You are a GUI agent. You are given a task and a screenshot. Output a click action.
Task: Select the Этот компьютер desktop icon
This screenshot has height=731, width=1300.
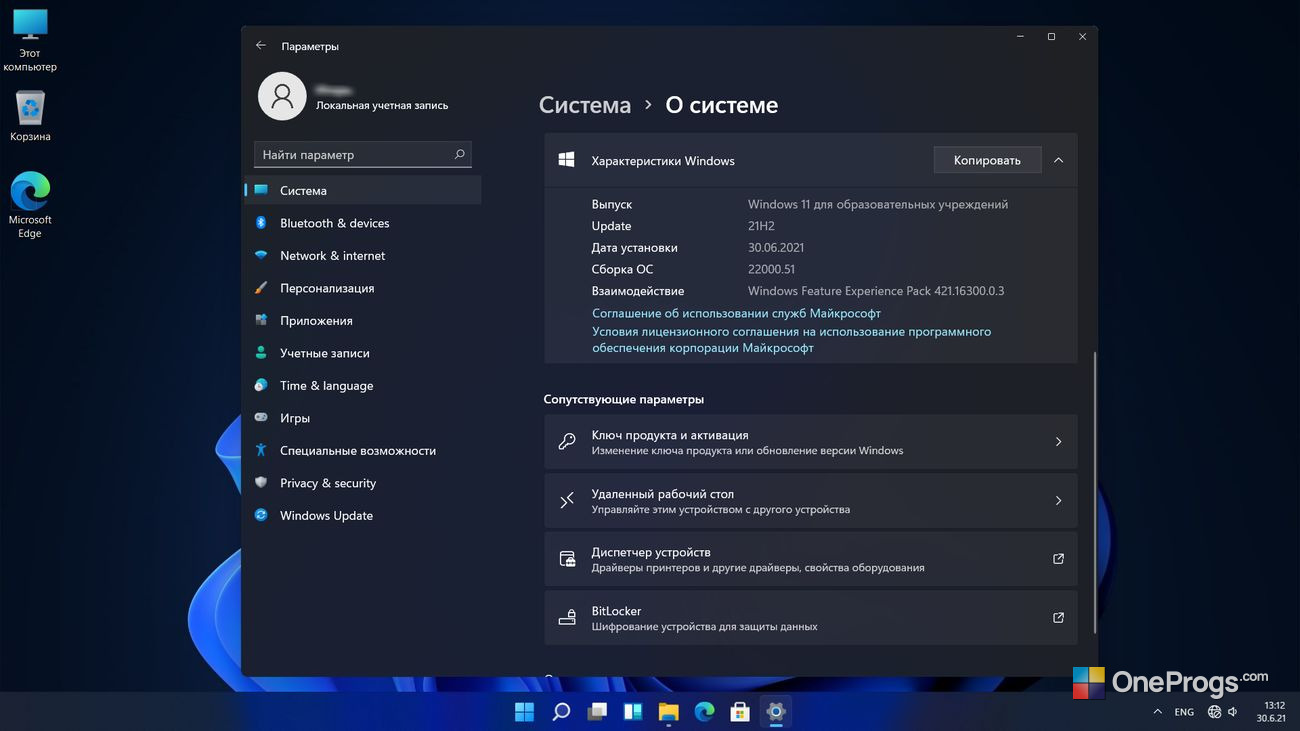(x=30, y=41)
